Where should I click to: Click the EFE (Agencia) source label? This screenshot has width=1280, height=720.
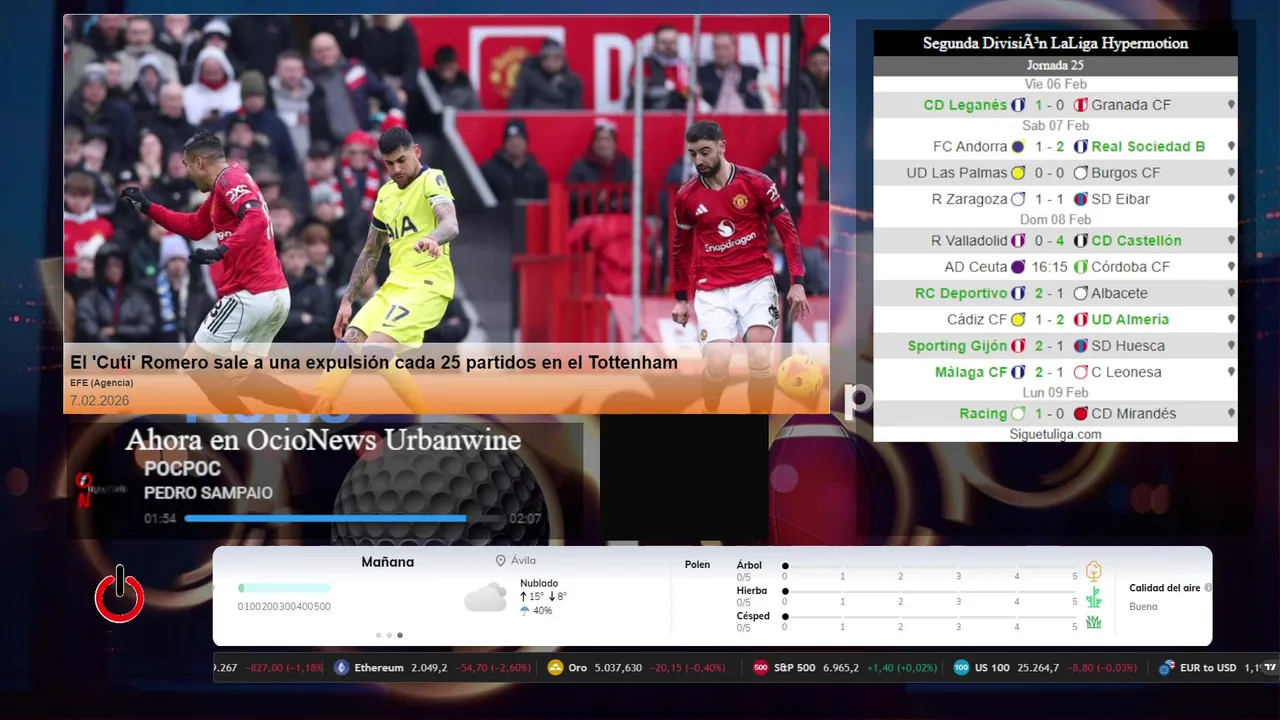click(x=101, y=383)
